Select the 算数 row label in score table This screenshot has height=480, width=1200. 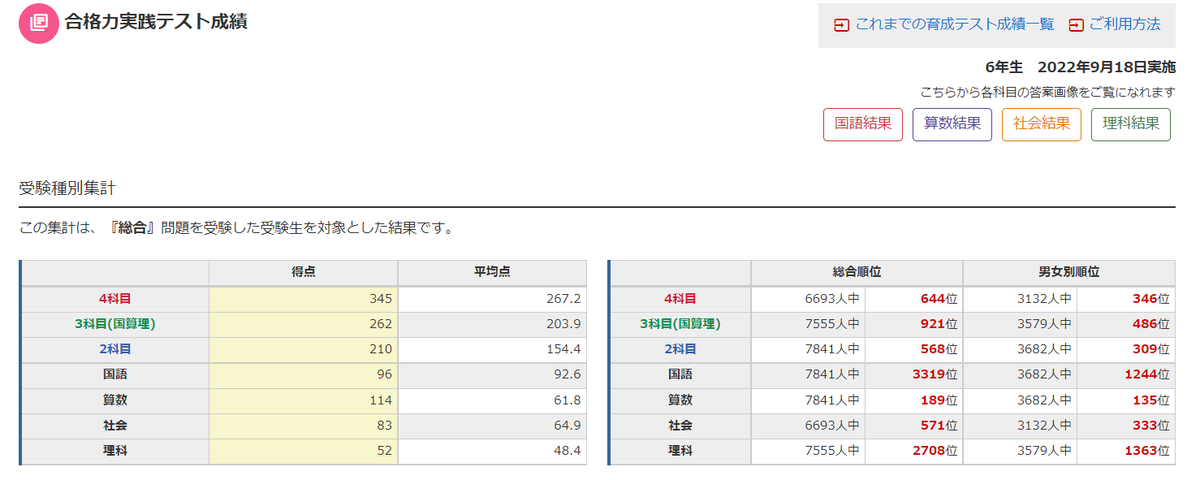115,400
